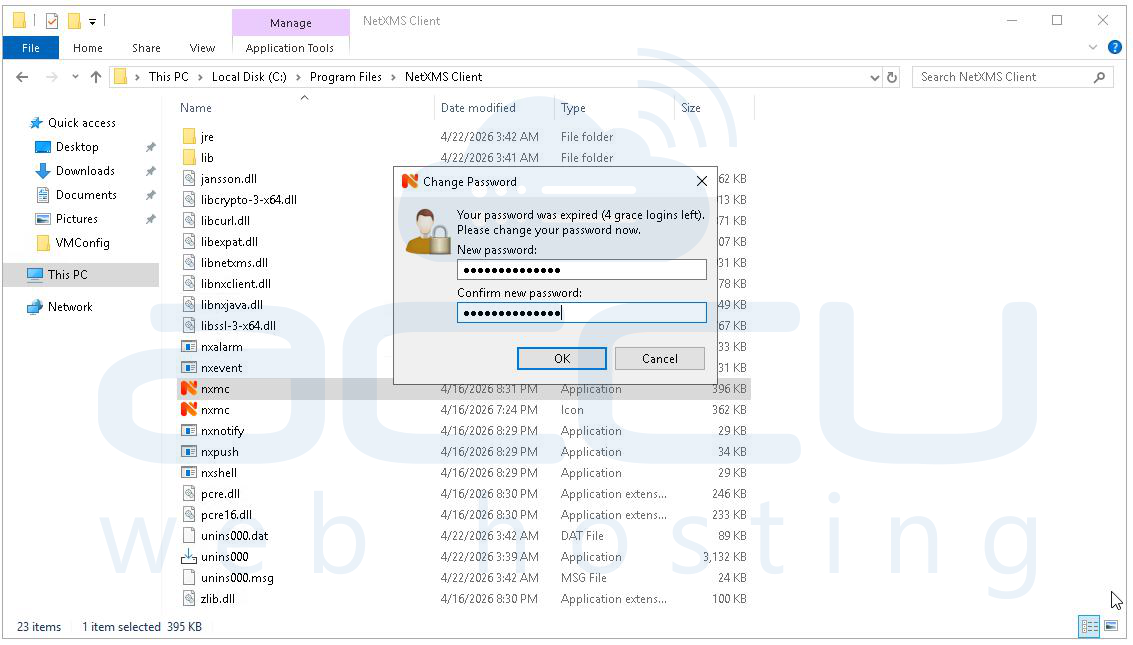Select libssl-3-x64.dll file icon
Screen dimensions: 1133x645
tap(189, 325)
